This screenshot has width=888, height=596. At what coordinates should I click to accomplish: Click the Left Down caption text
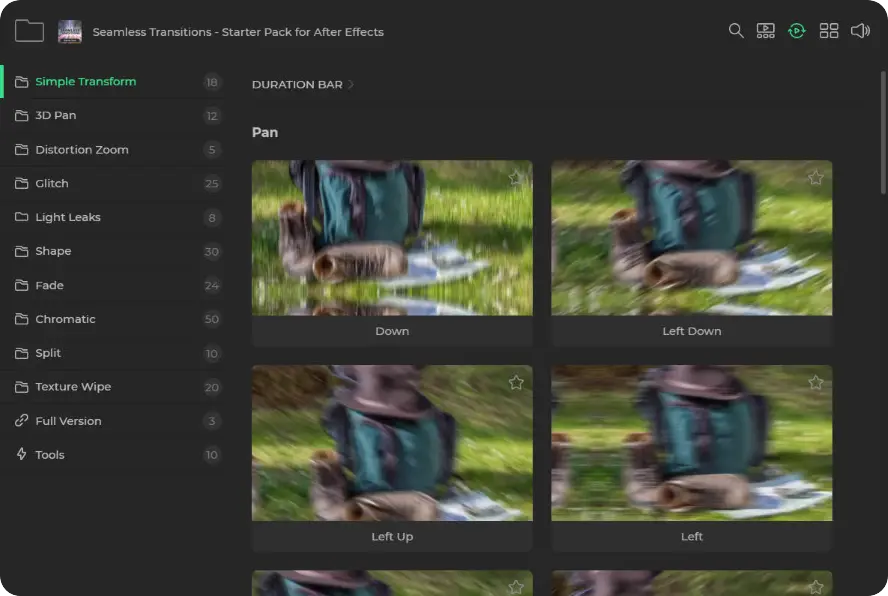tap(691, 331)
